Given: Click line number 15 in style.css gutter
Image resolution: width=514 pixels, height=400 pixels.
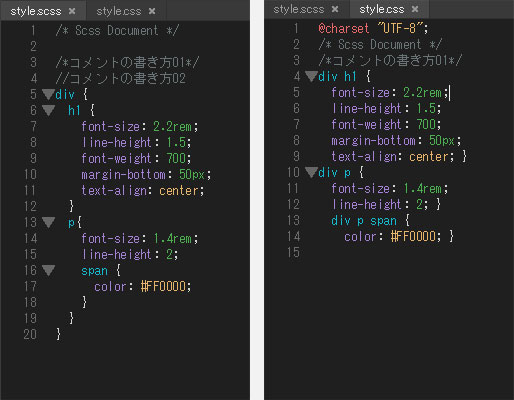Looking at the screenshot, I should (x=293, y=252).
